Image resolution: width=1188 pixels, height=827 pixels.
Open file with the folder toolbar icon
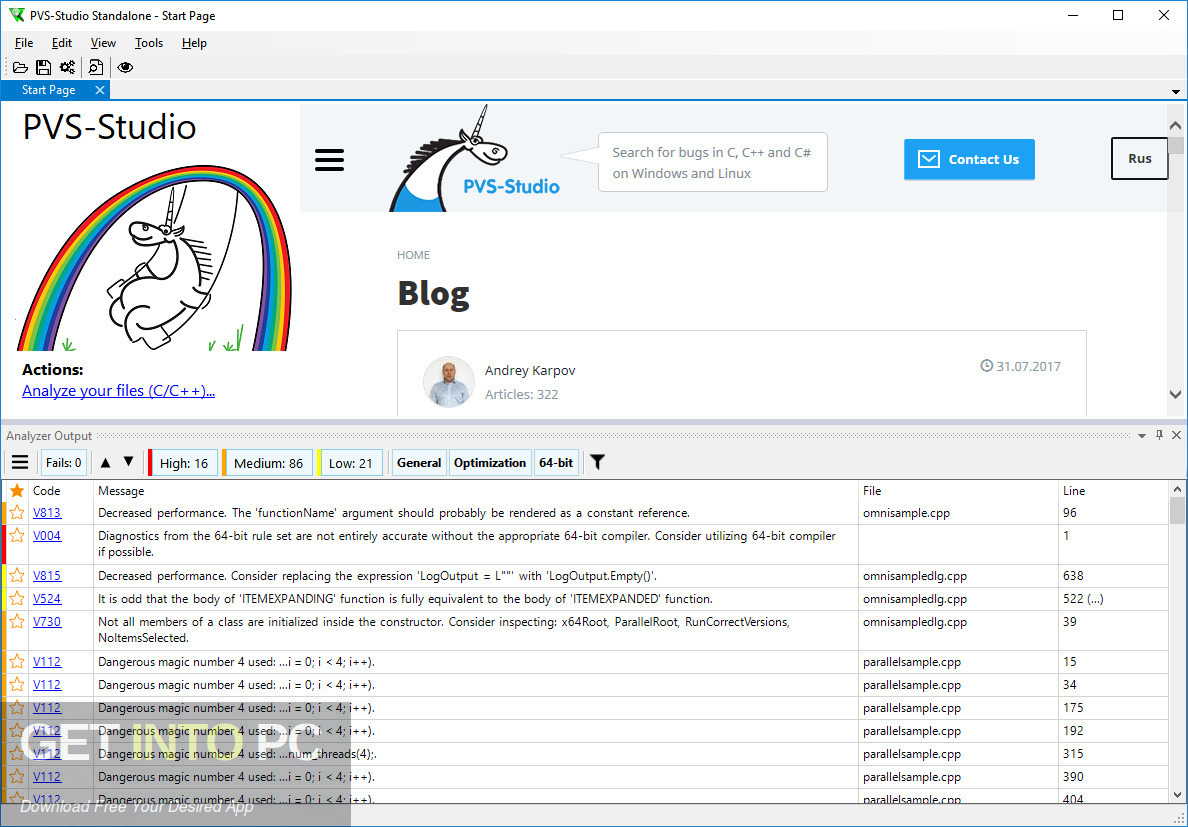click(x=20, y=67)
